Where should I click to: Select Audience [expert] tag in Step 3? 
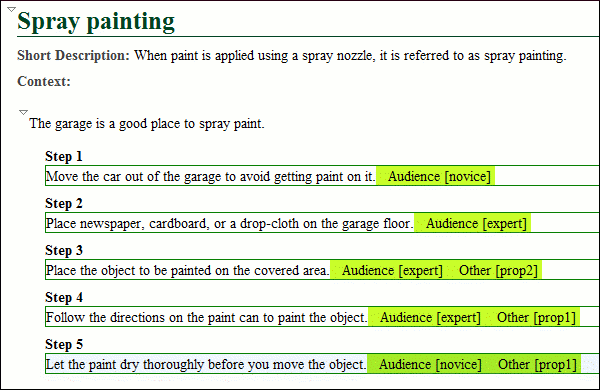[392, 271]
